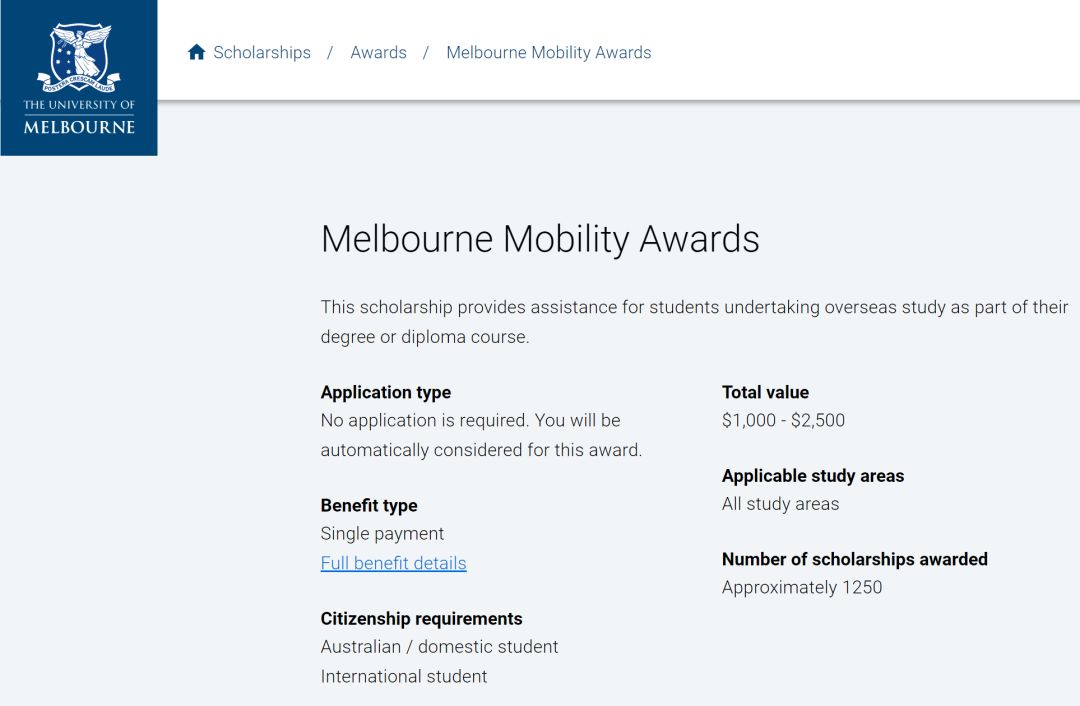Click the $1,000 - $2,500 value text
This screenshot has height=706, width=1080.
[x=783, y=420]
